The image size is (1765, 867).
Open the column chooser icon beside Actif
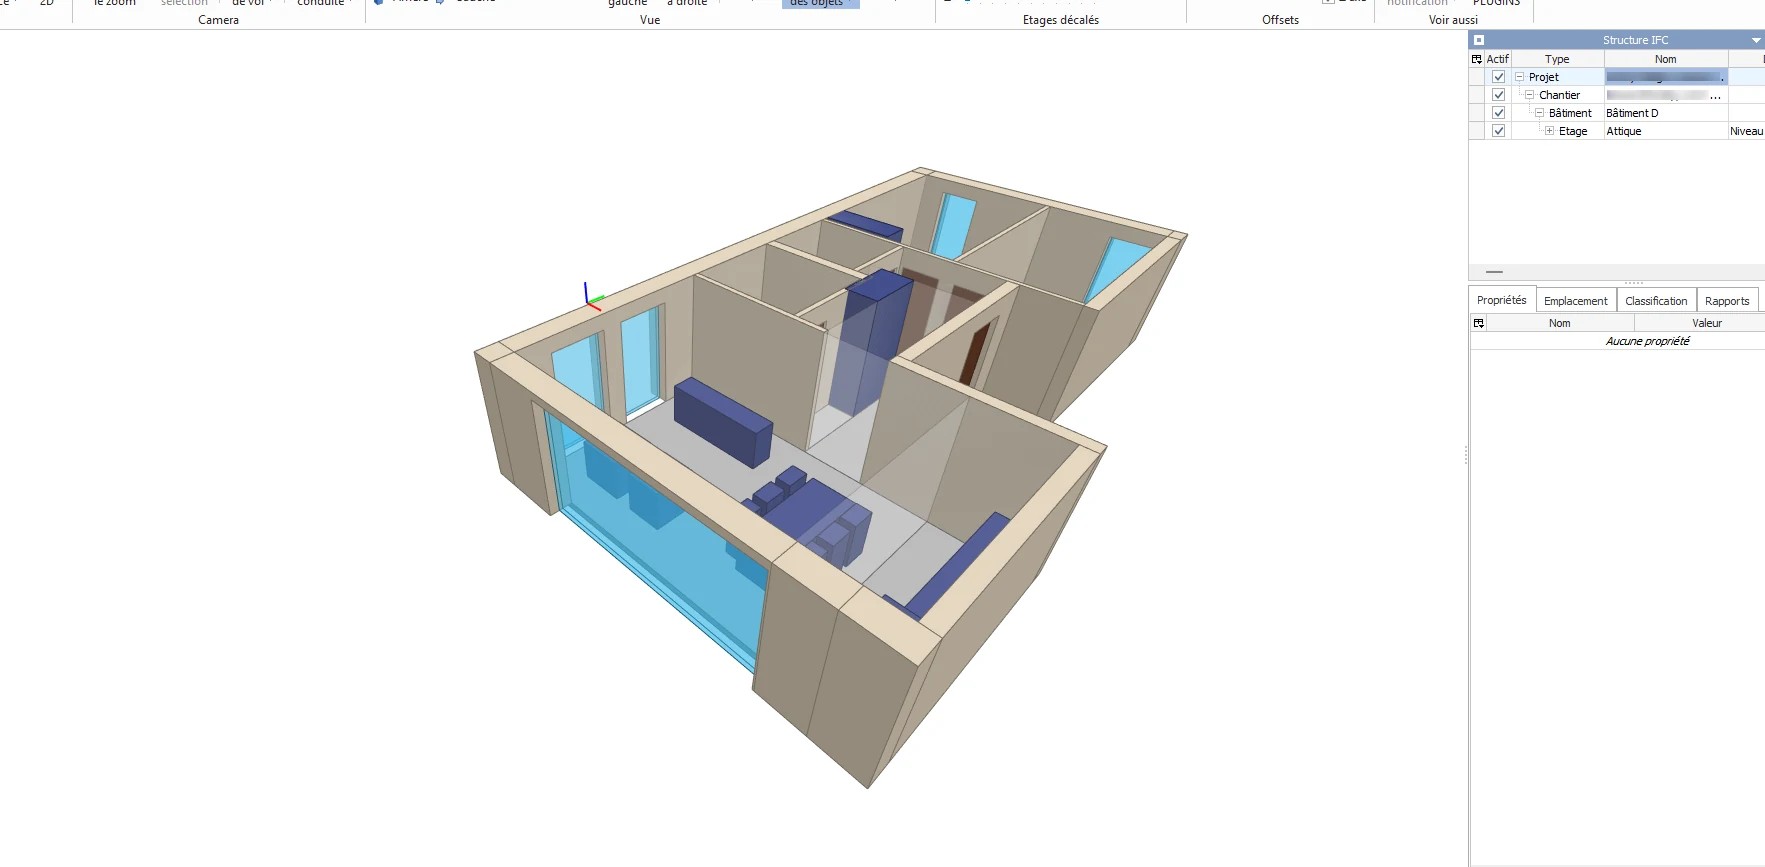[x=1477, y=59]
